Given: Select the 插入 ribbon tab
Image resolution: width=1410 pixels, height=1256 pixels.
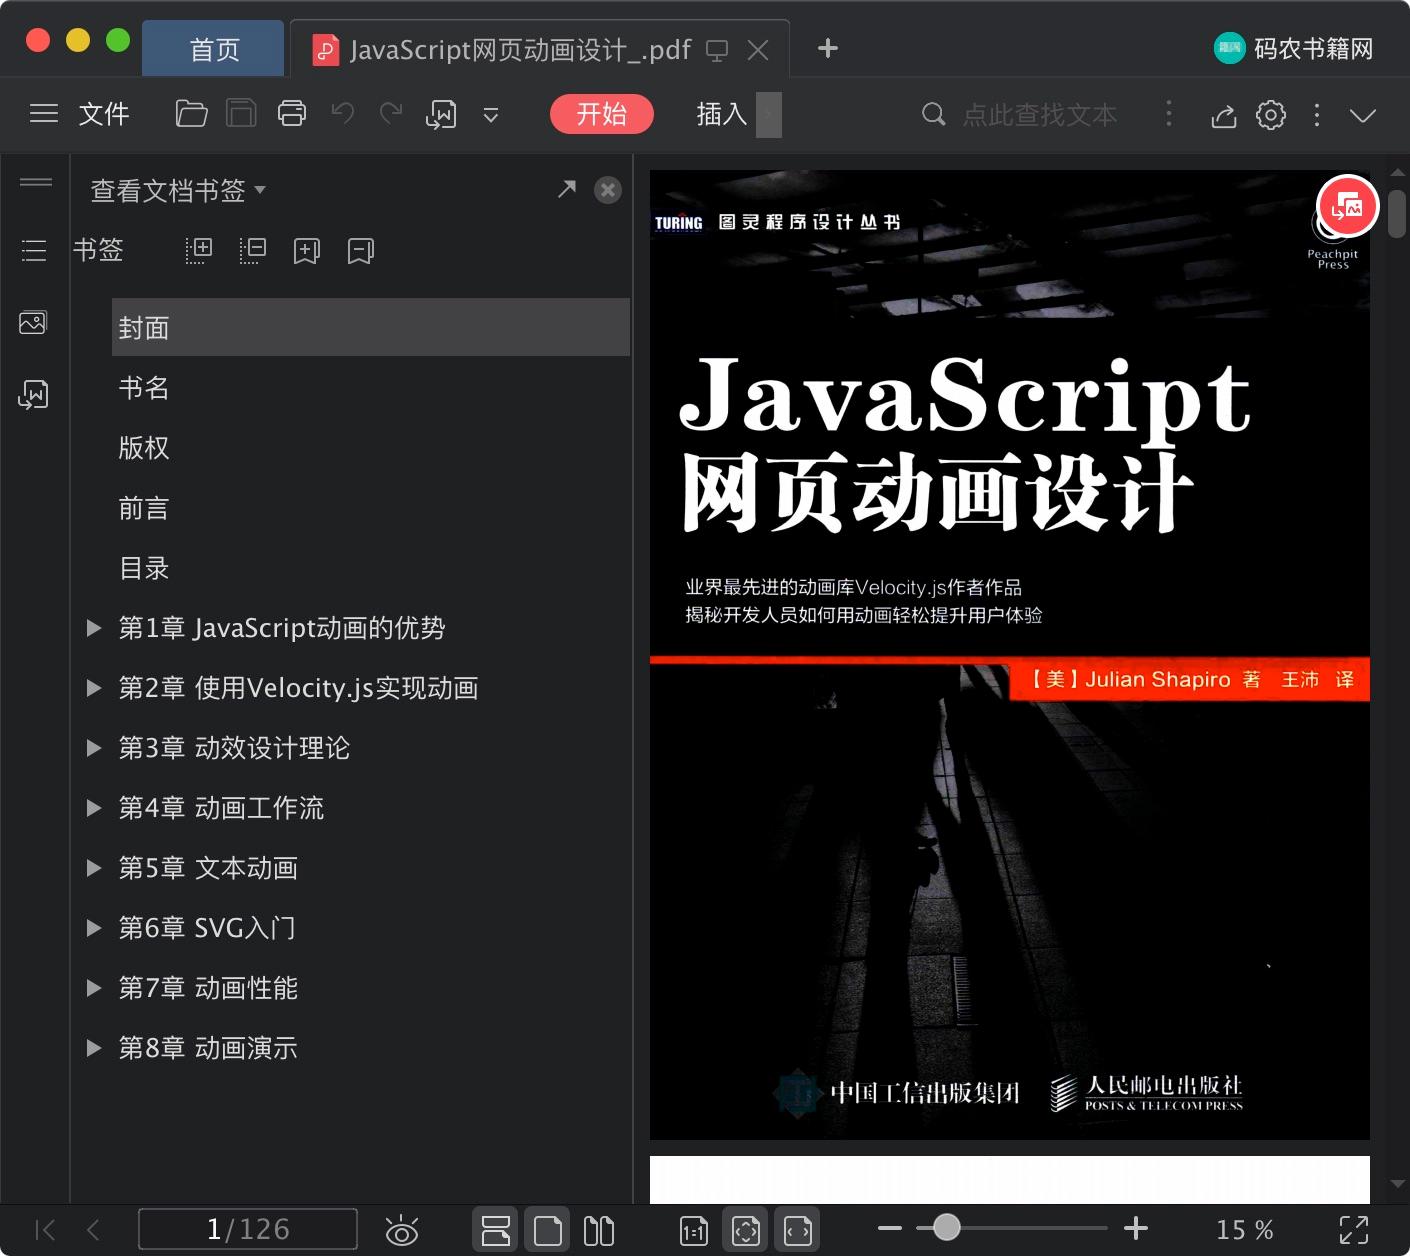Looking at the screenshot, I should (722, 114).
